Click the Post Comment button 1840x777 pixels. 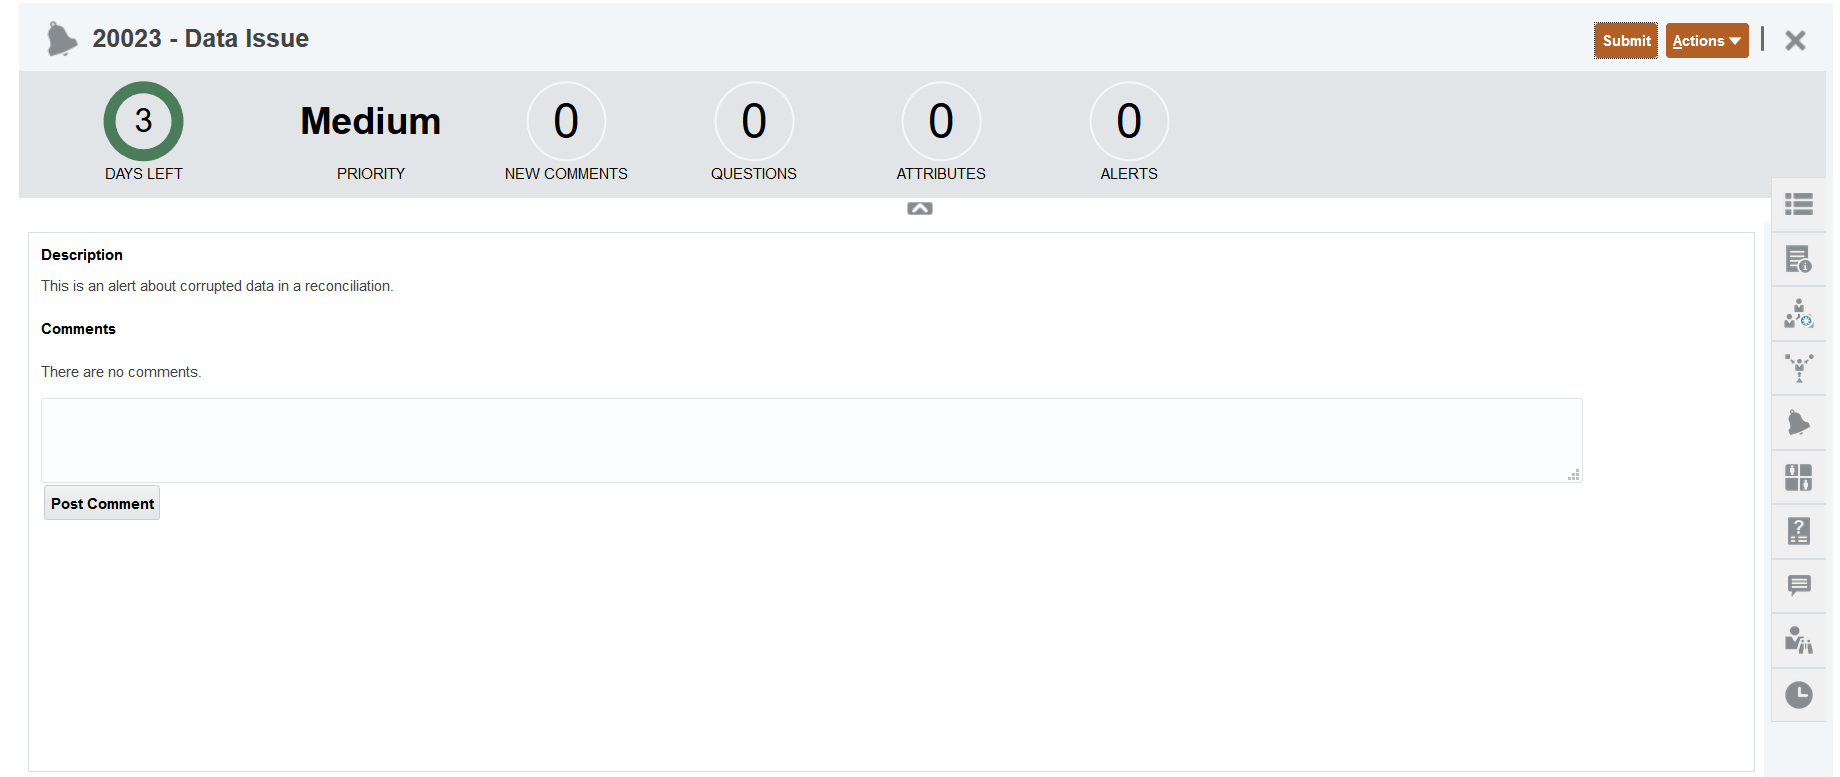pyautogui.click(x=102, y=503)
